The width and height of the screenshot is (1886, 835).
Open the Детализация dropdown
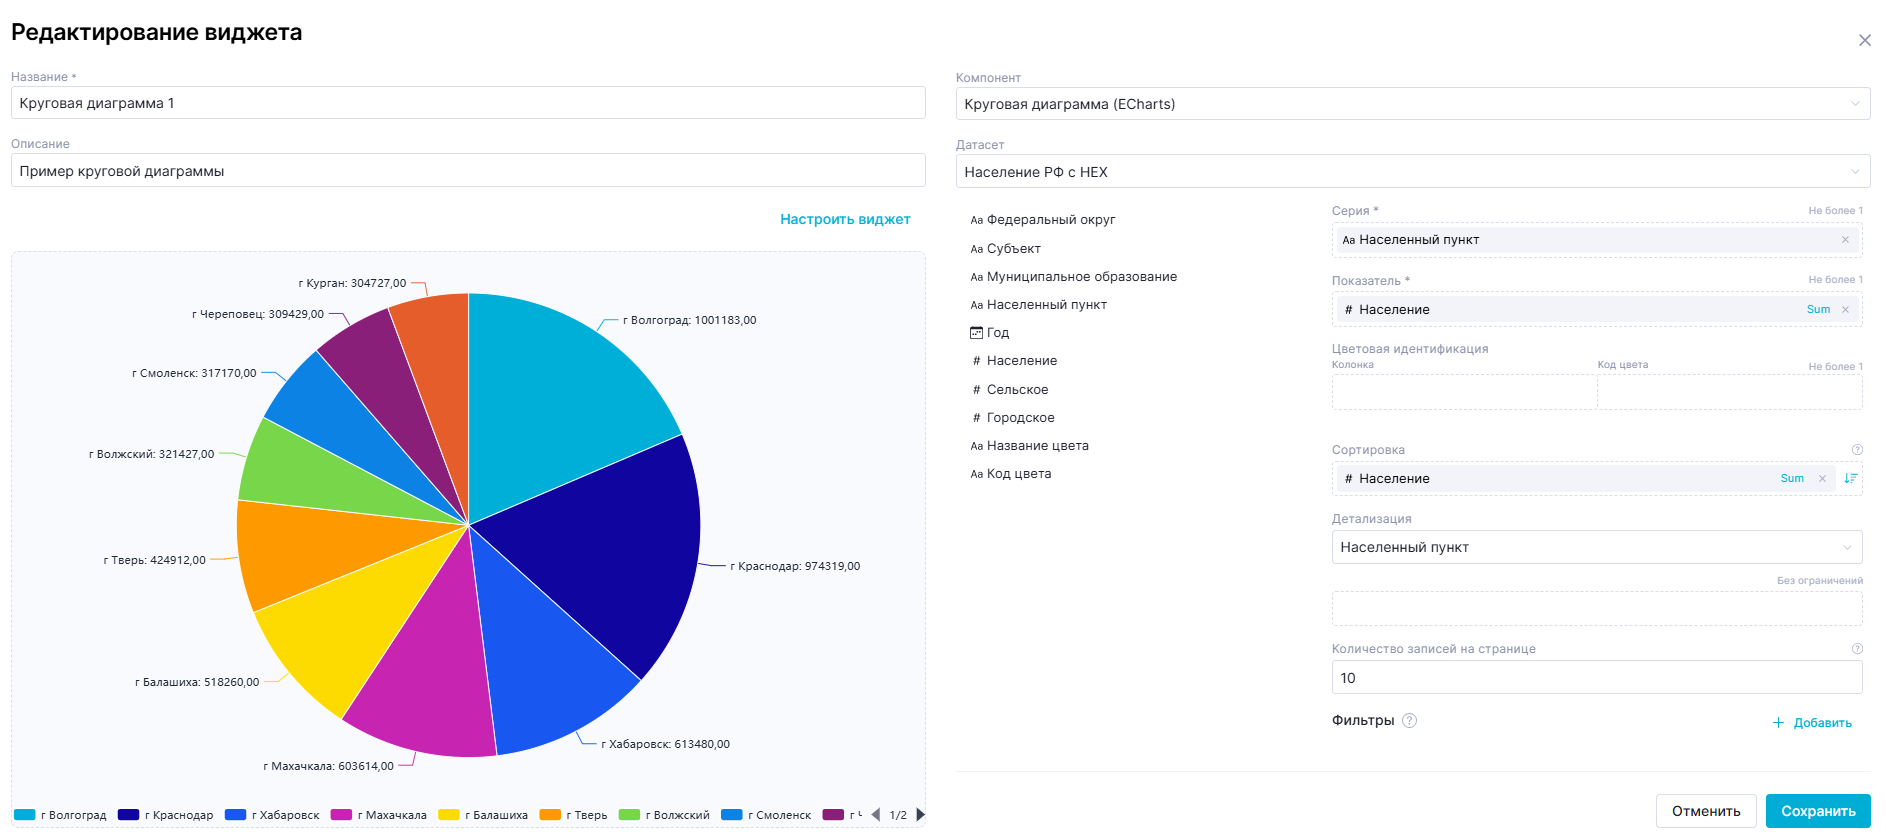click(x=1596, y=548)
